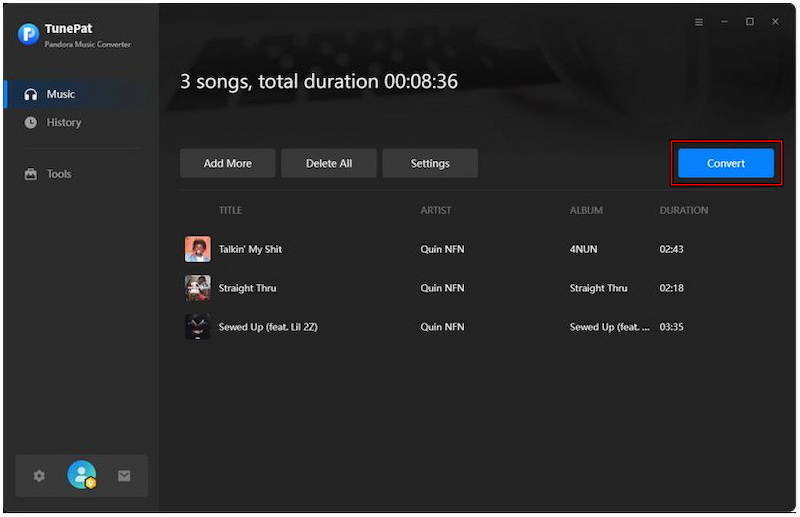800x517 pixels.
Task: Open the user account avatar icon
Action: (82, 475)
